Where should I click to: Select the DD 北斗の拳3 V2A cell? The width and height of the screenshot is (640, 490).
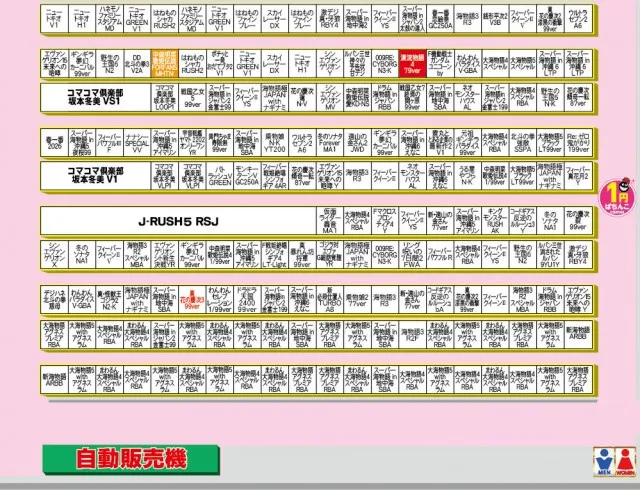pyautogui.click(x=137, y=64)
